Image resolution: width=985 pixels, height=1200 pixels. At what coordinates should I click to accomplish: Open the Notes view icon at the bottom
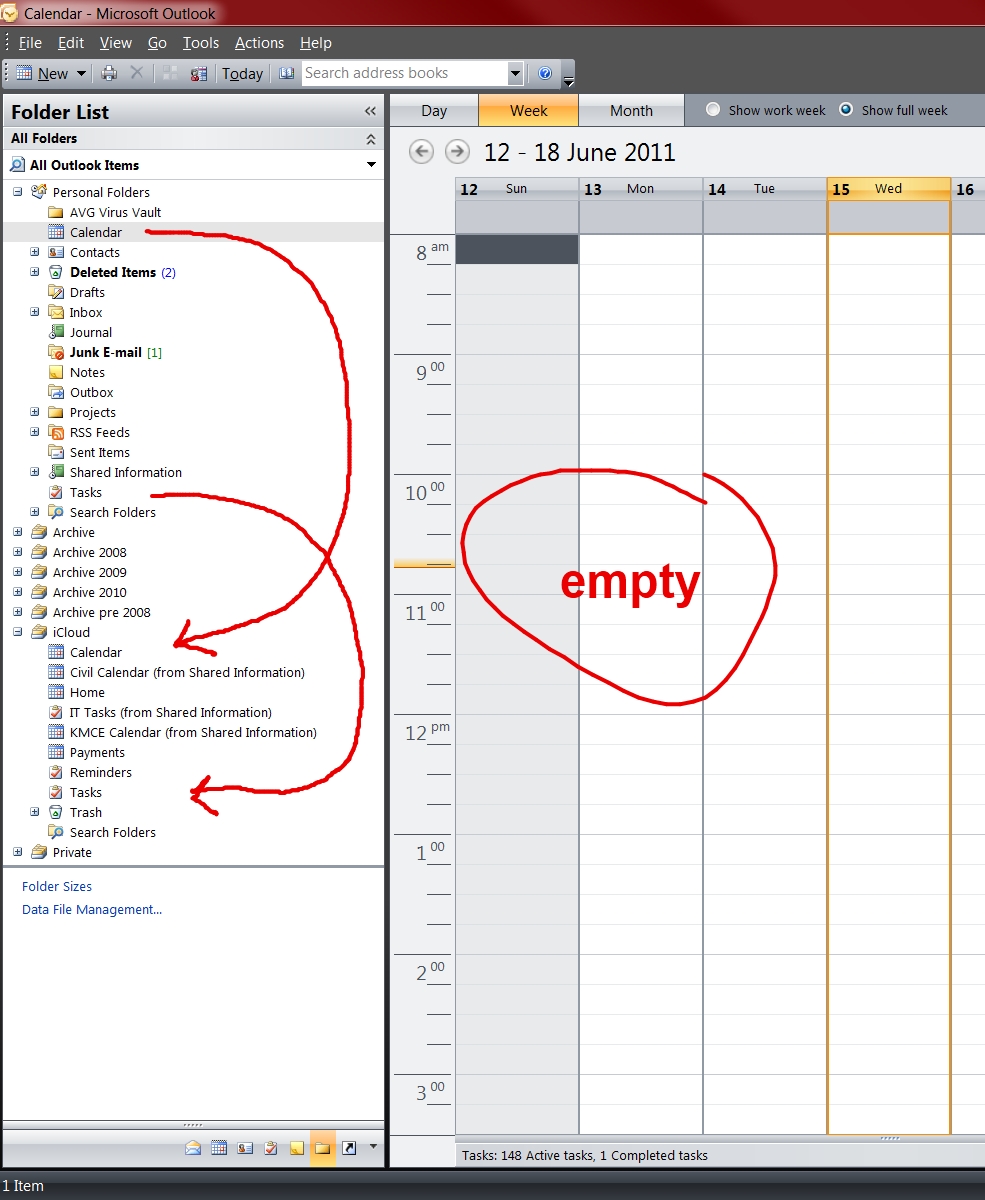(296, 1147)
